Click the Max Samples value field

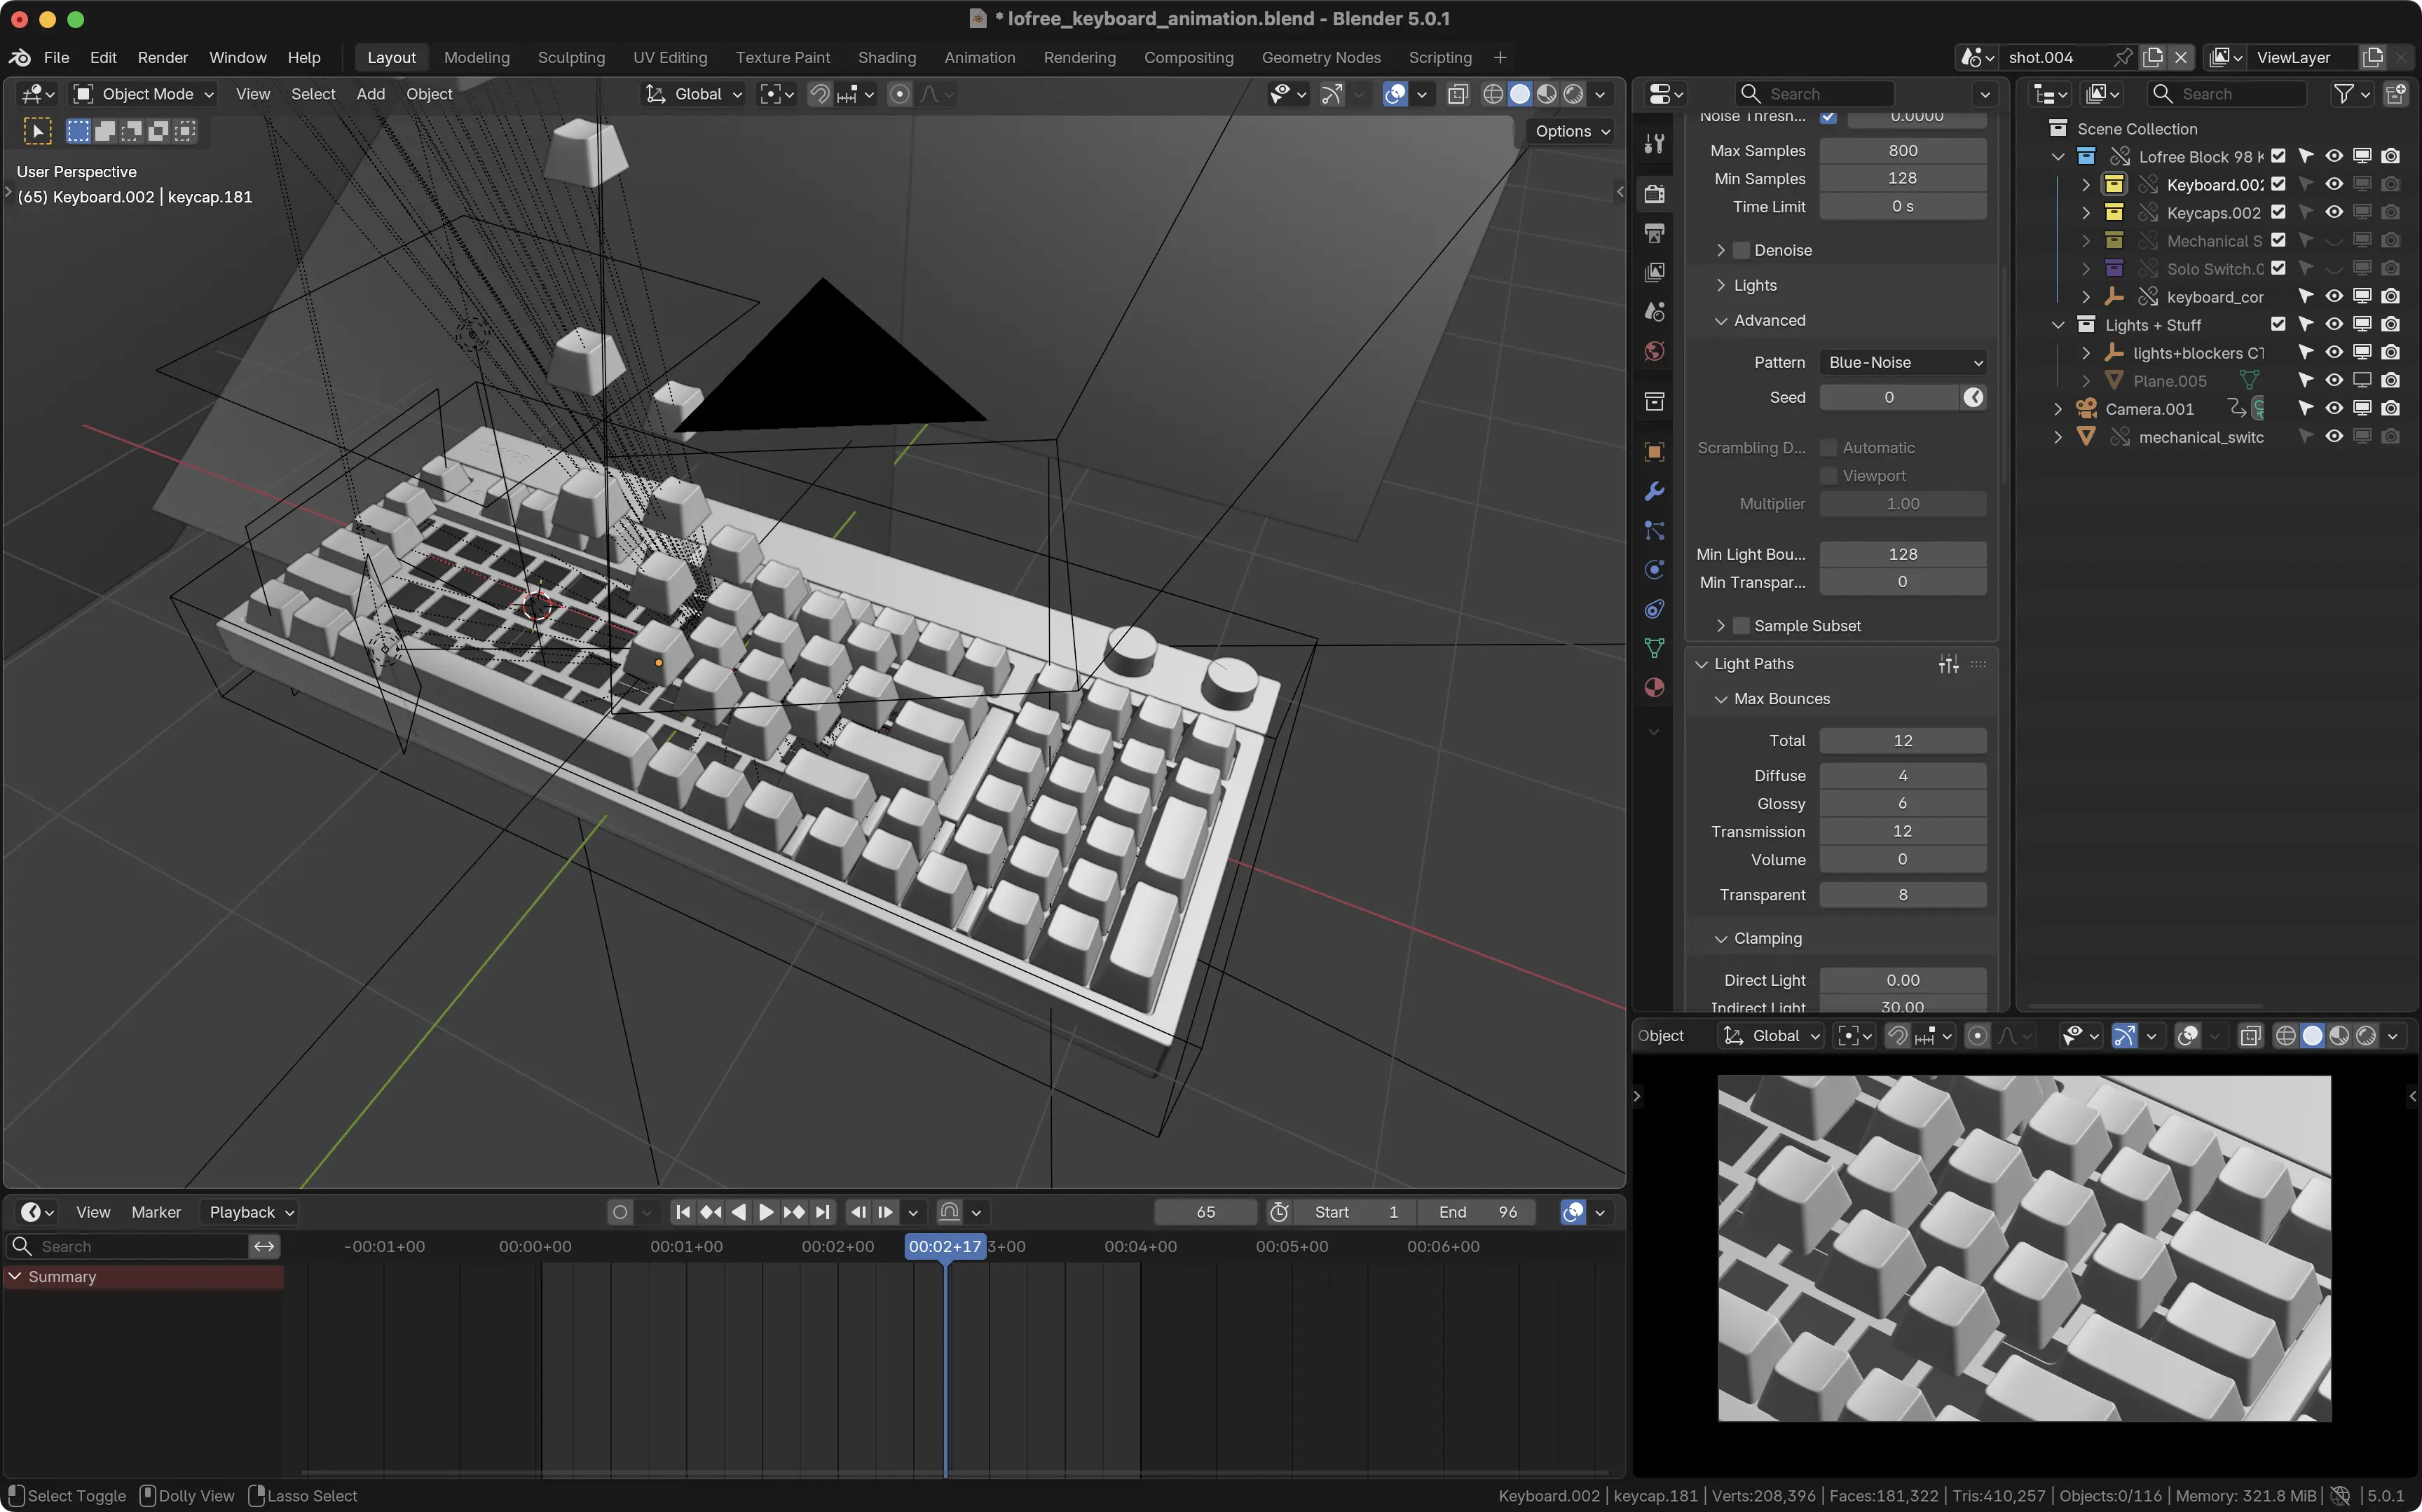click(1902, 150)
